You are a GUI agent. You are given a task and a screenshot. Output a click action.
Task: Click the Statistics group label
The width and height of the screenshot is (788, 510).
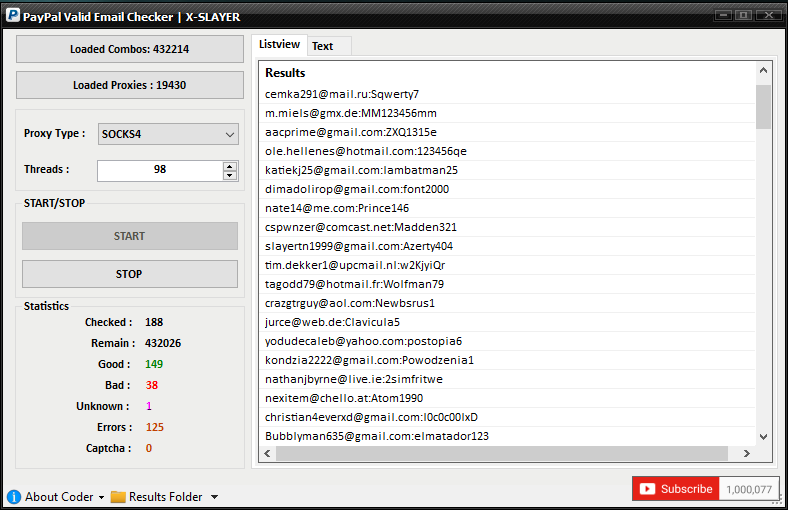point(46,306)
